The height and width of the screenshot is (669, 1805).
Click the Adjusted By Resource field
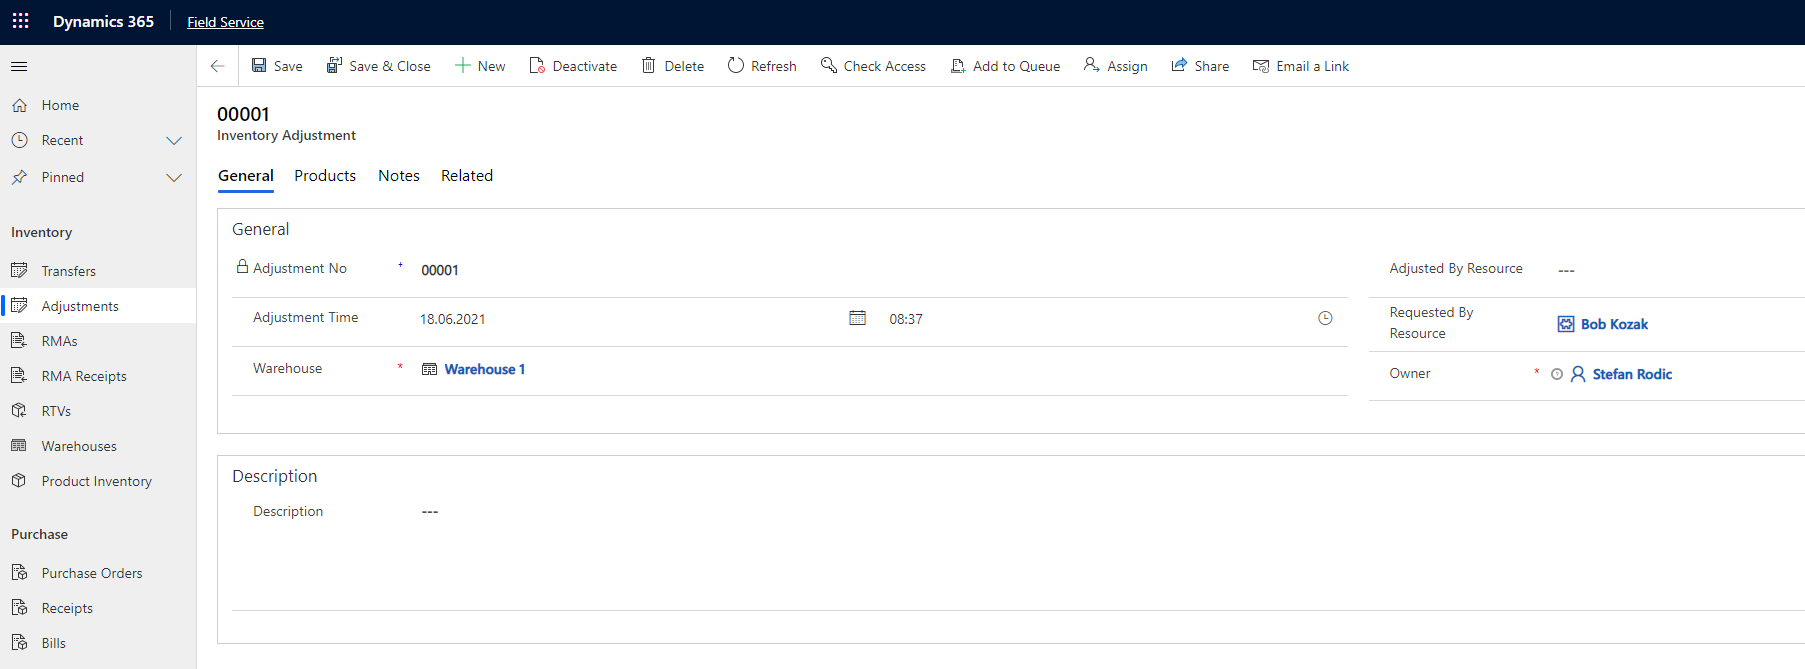tap(1680, 270)
